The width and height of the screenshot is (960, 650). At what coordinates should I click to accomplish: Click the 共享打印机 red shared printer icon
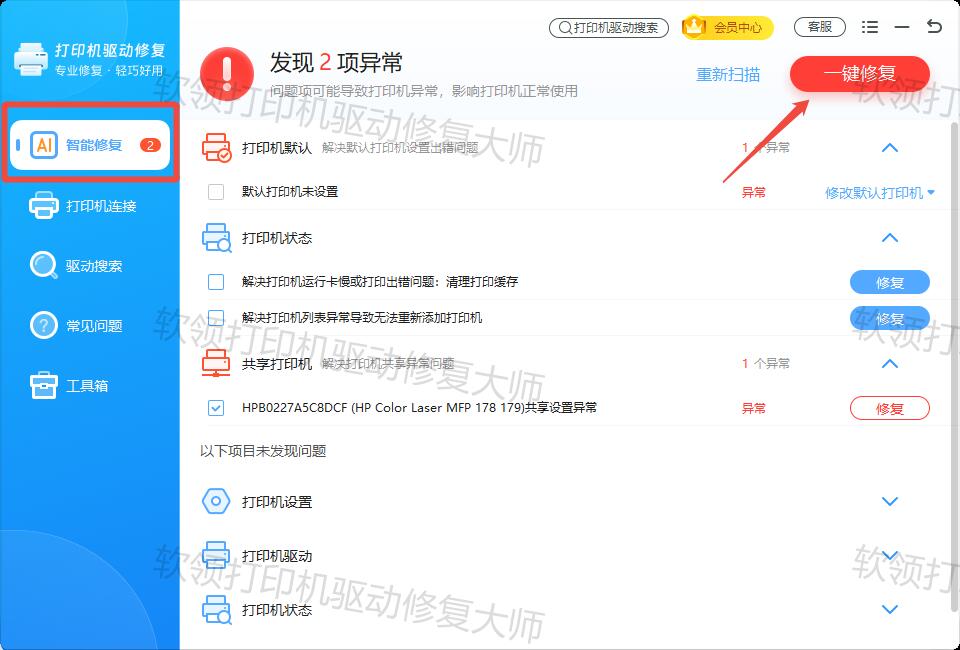coord(216,363)
